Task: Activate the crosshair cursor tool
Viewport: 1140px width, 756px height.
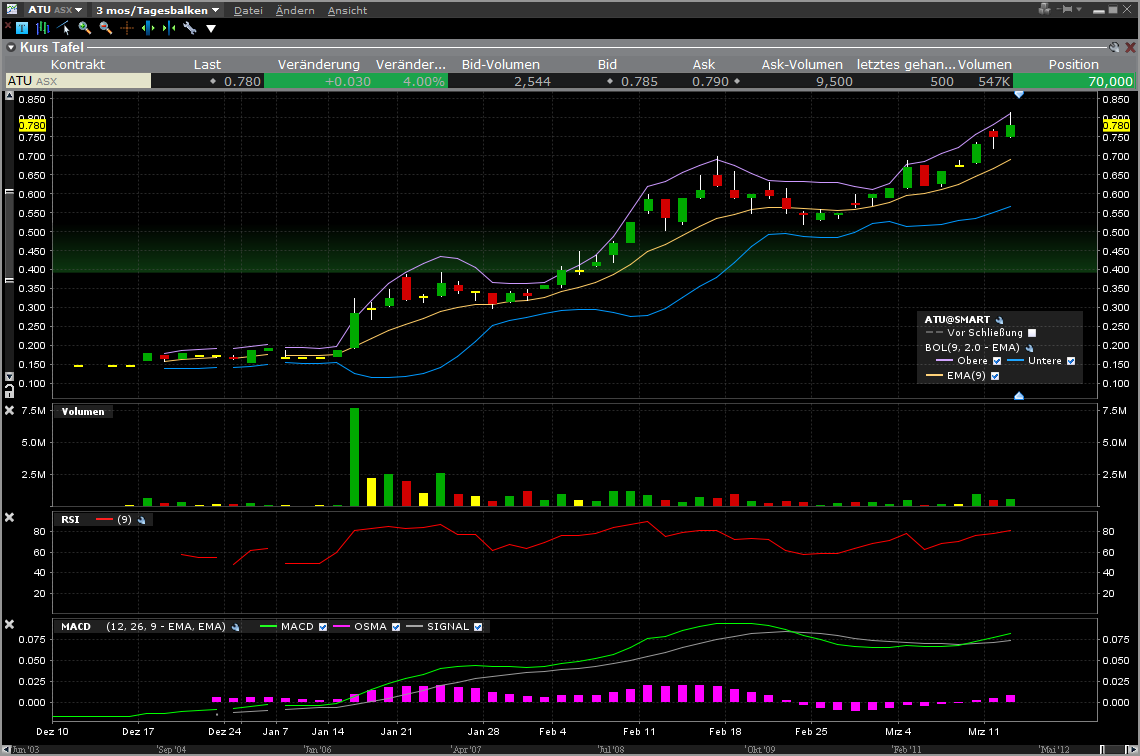Action: click(127, 28)
